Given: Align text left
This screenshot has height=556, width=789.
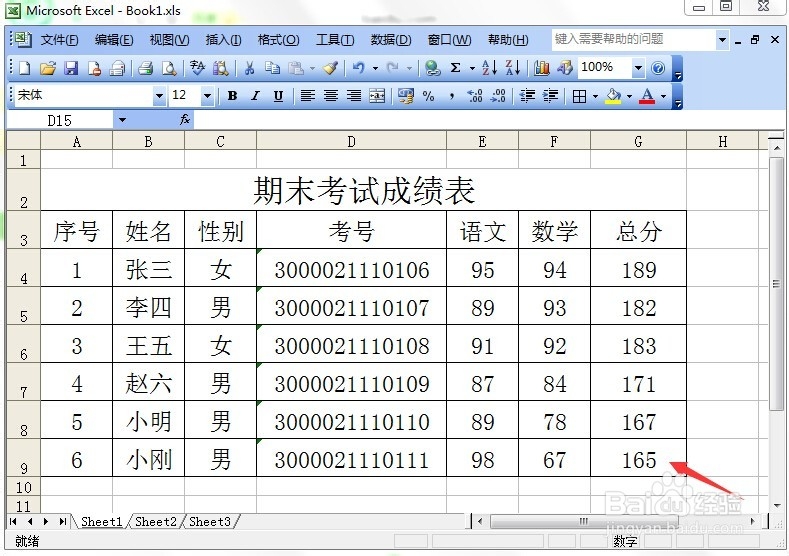Looking at the screenshot, I should click(x=307, y=96).
